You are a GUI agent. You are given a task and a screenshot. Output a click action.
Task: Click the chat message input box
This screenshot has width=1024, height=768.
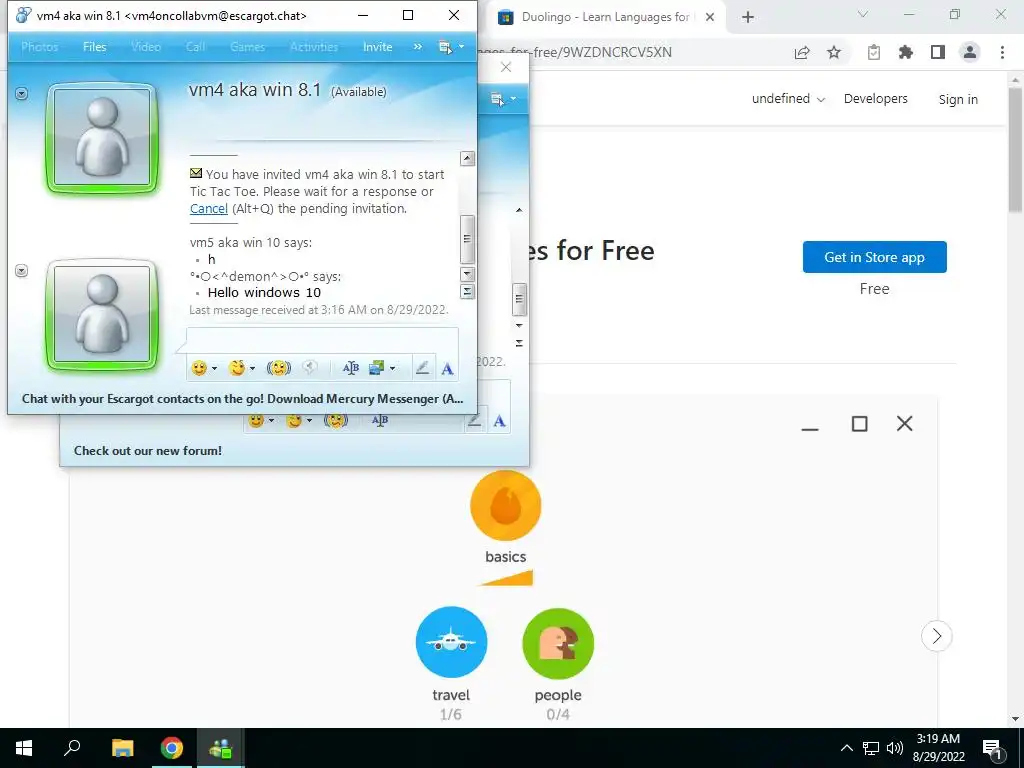[x=323, y=341]
